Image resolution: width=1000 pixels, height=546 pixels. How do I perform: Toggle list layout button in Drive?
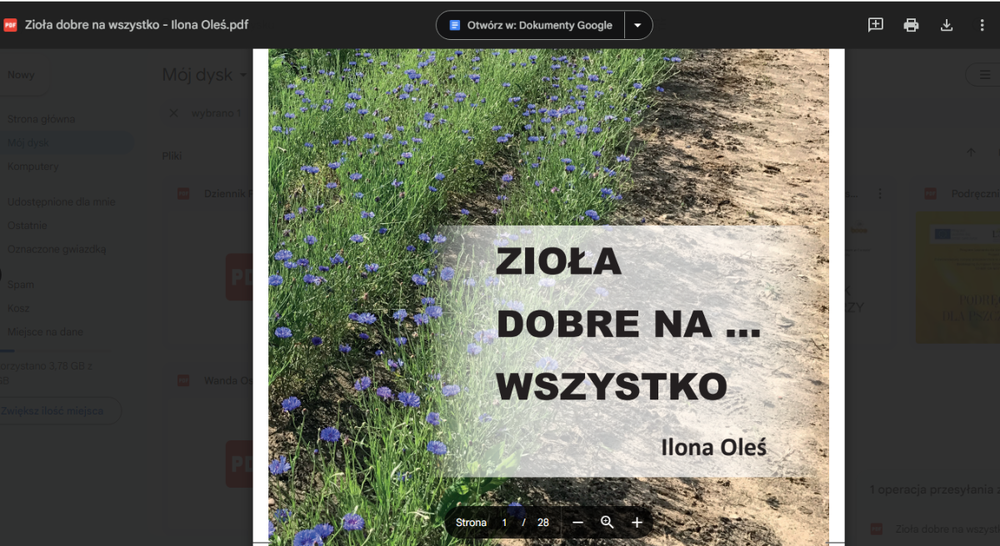click(985, 75)
